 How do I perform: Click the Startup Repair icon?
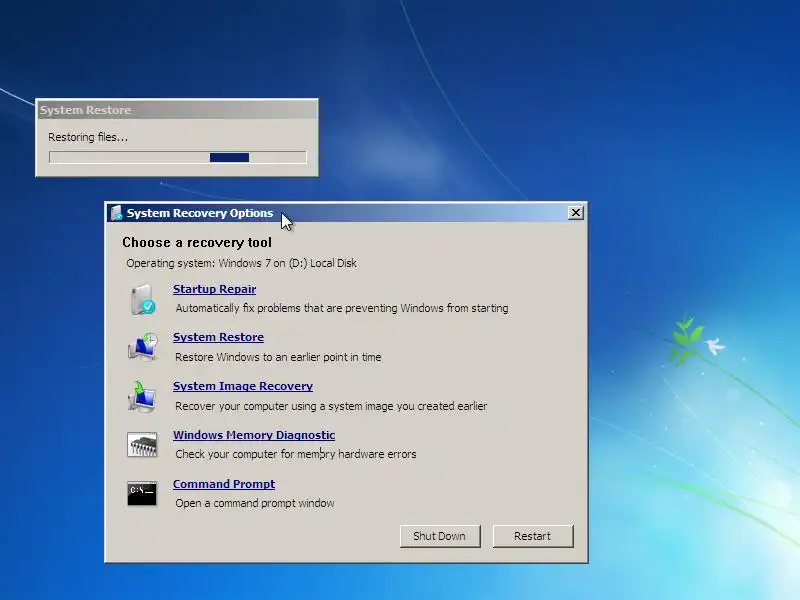pos(143,299)
